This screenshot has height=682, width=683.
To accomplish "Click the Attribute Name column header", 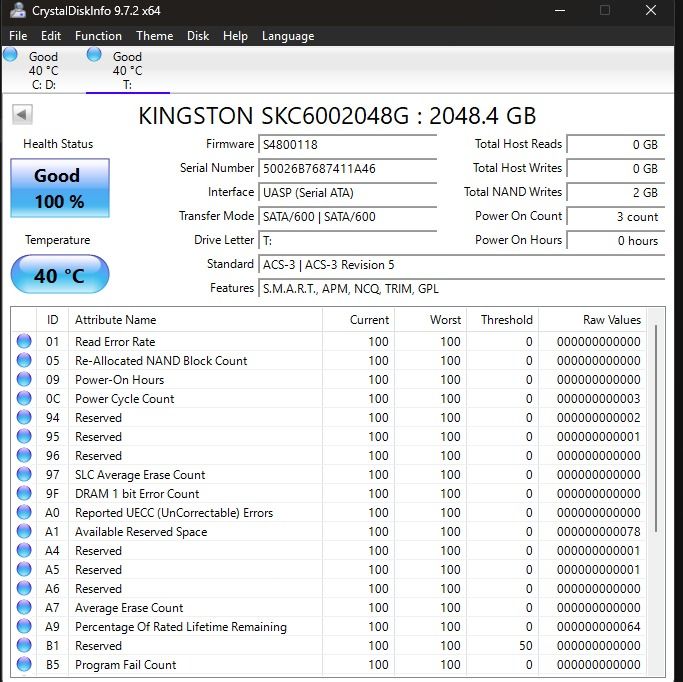I will click(195, 320).
